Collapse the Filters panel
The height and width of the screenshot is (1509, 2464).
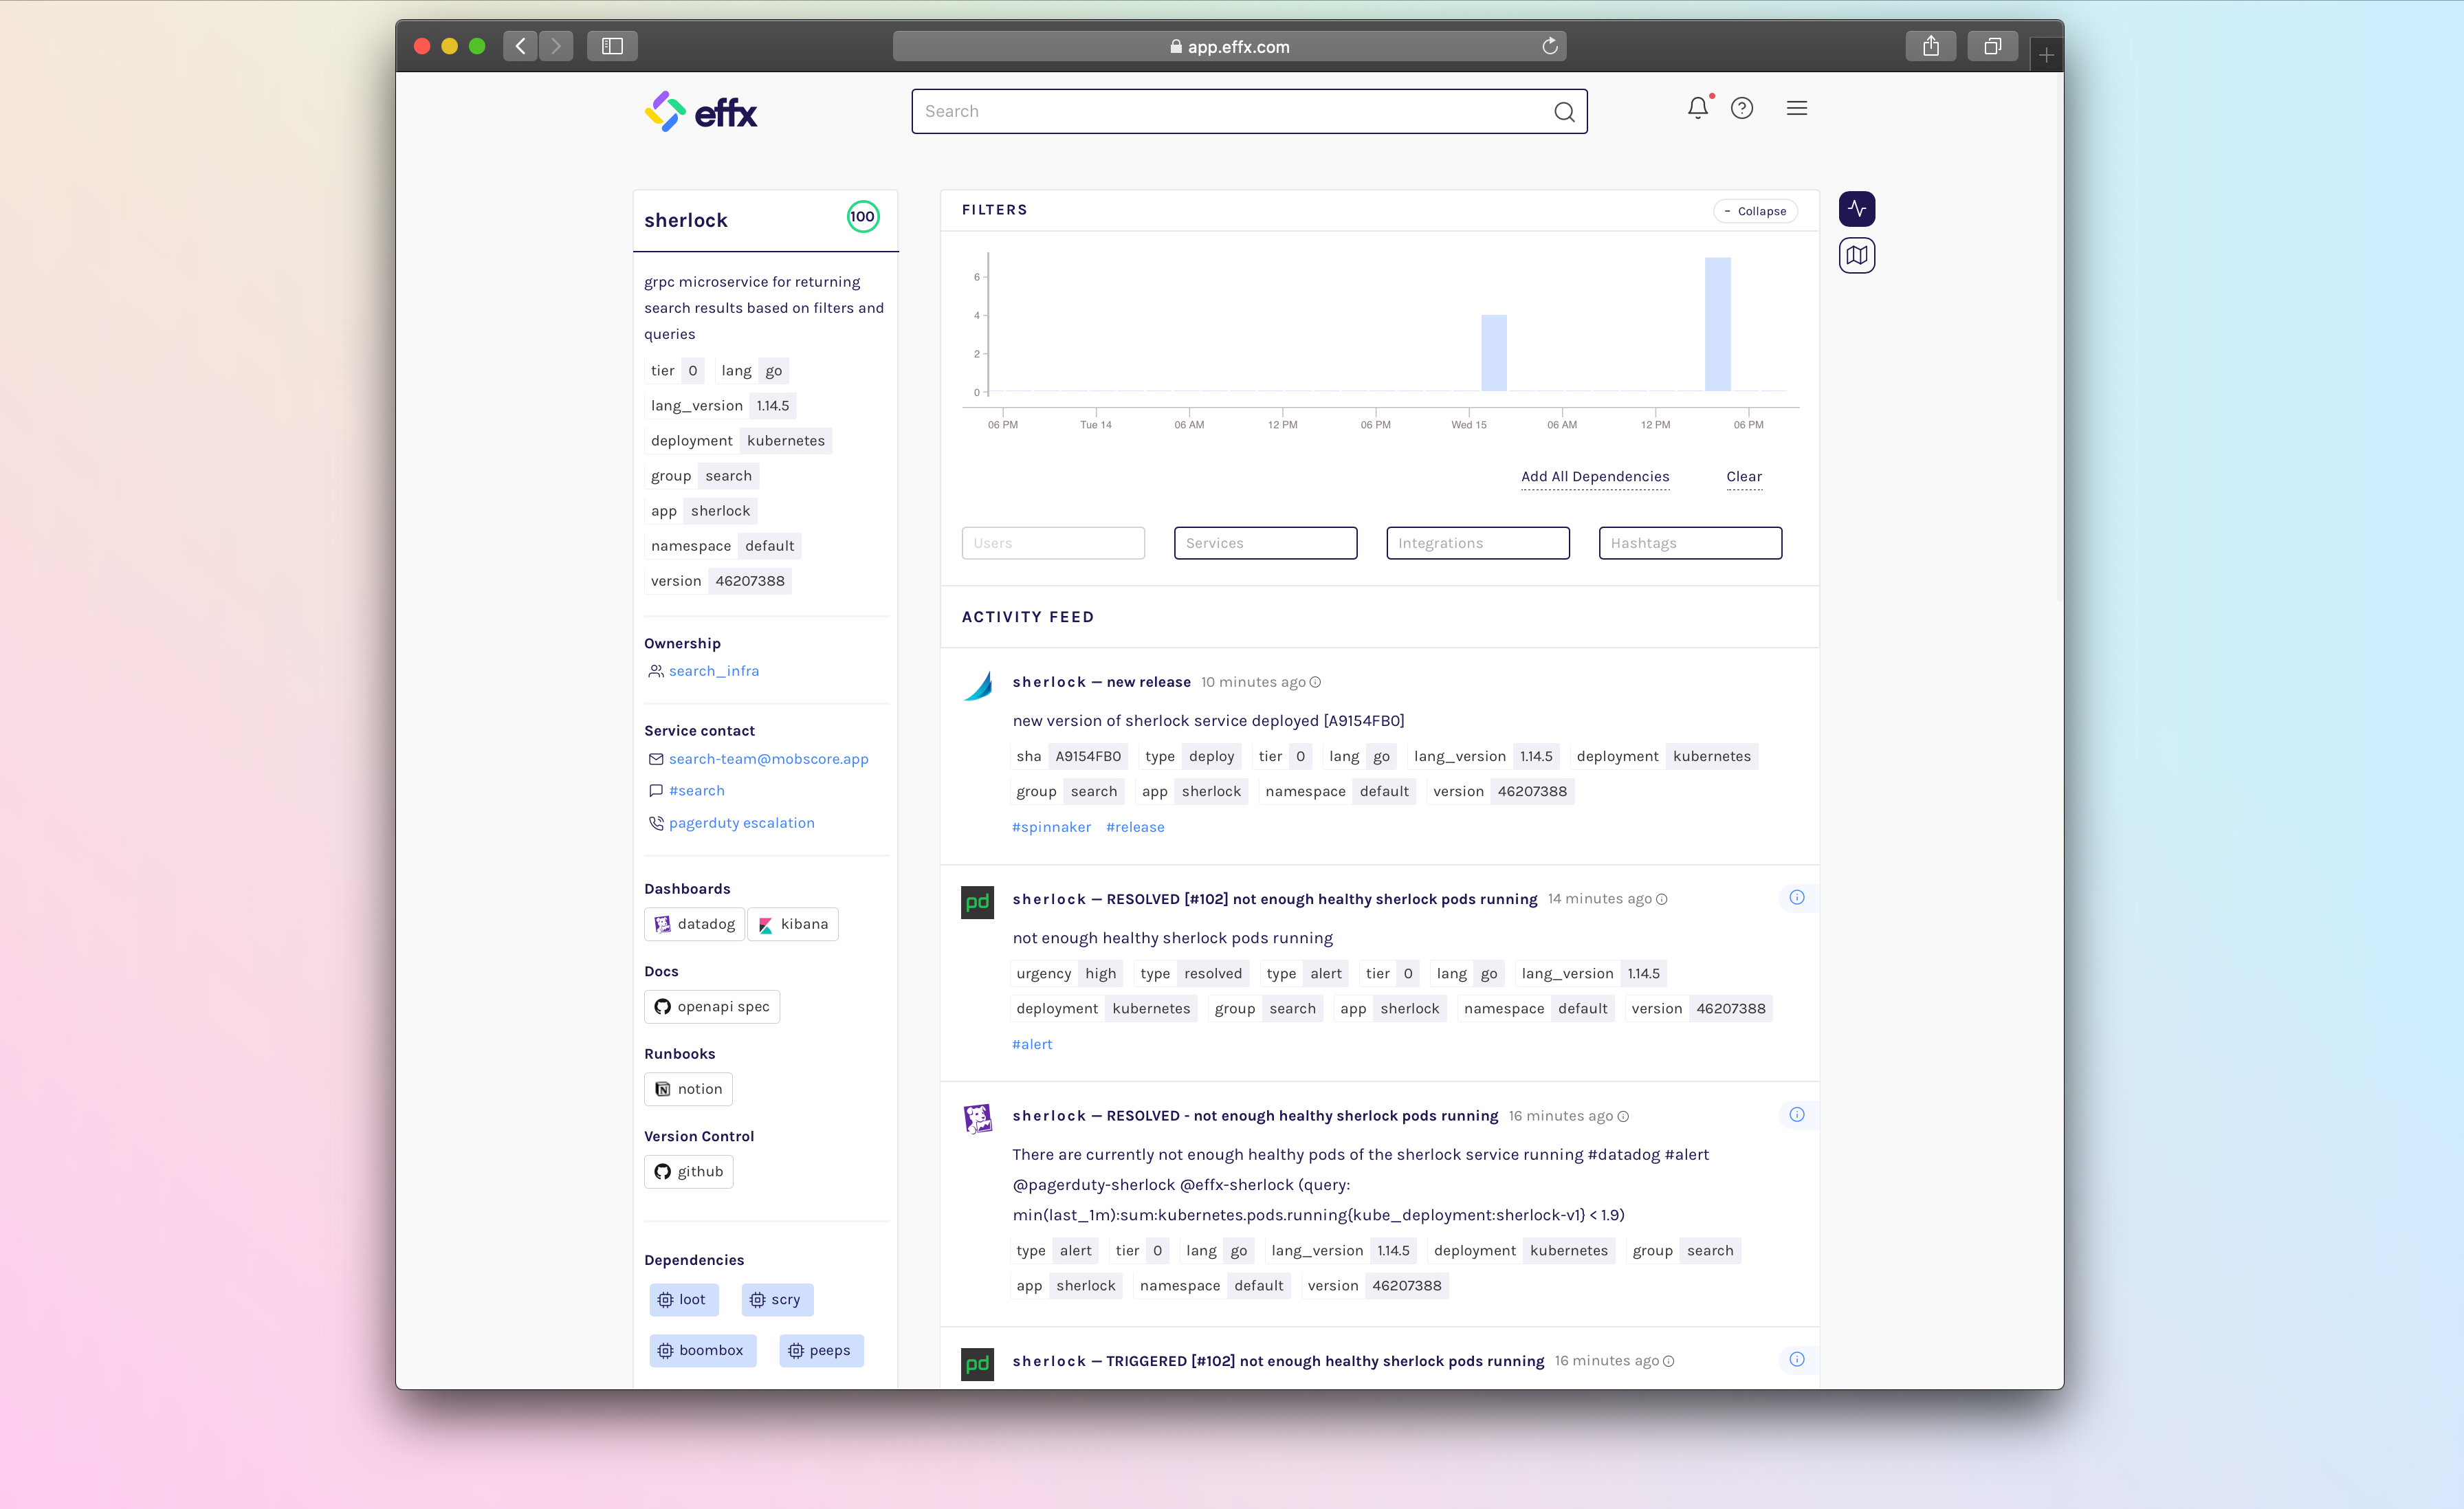click(1755, 211)
